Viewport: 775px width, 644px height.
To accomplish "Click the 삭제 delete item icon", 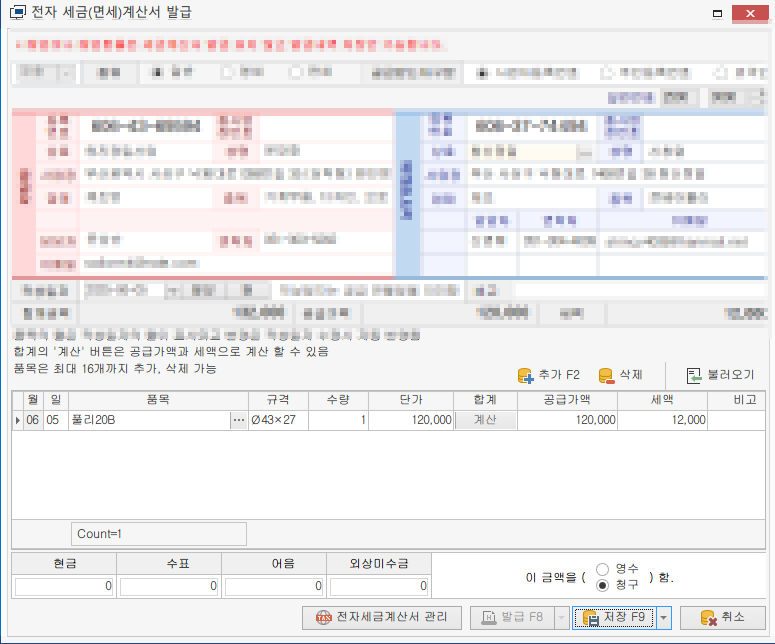I will [606, 376].
